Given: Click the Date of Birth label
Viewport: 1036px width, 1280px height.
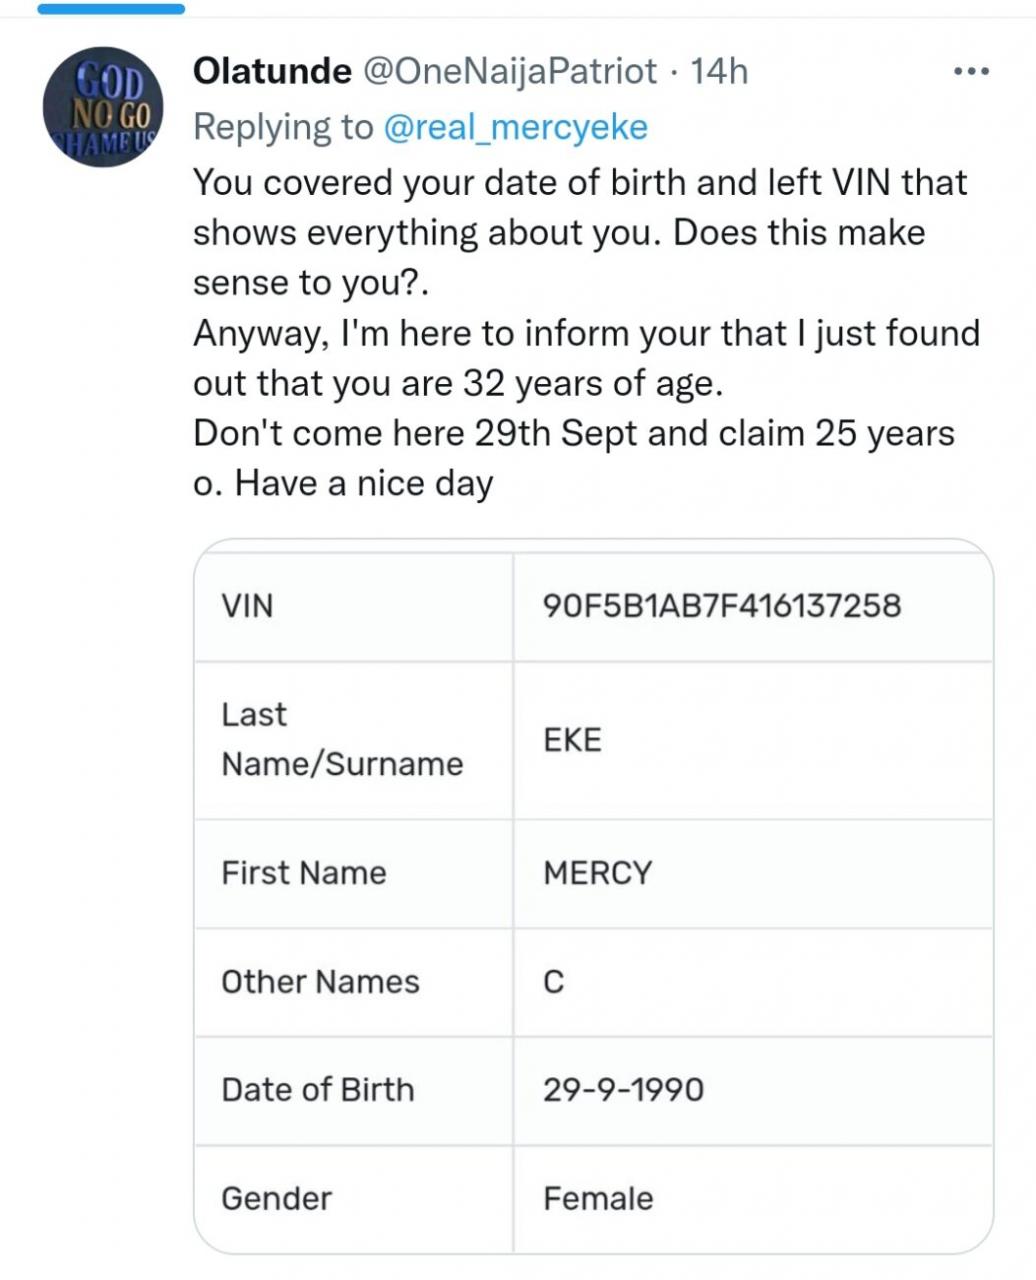Looking at the screenshot, I should pos(317,1090).
